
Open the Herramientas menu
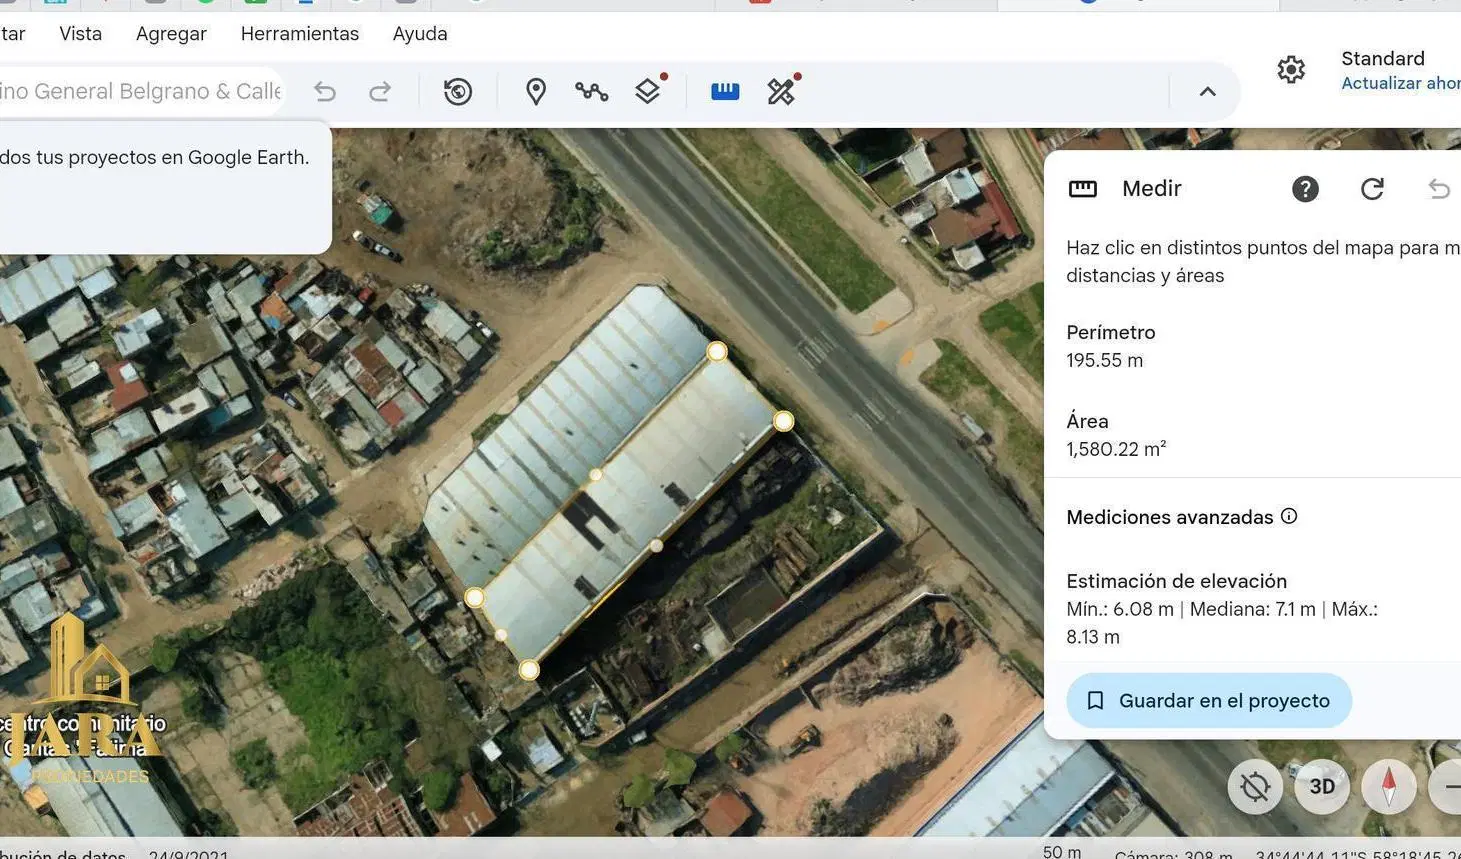pos(300,34)
